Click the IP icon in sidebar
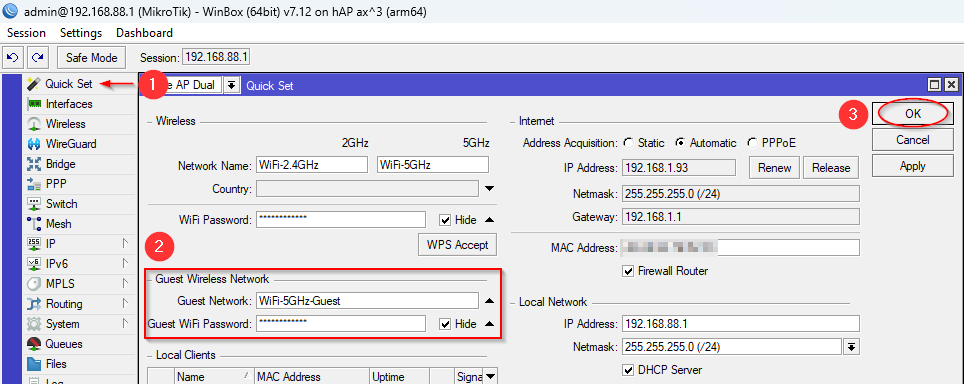Screen dimensions: 964x384 click(34, 244)
